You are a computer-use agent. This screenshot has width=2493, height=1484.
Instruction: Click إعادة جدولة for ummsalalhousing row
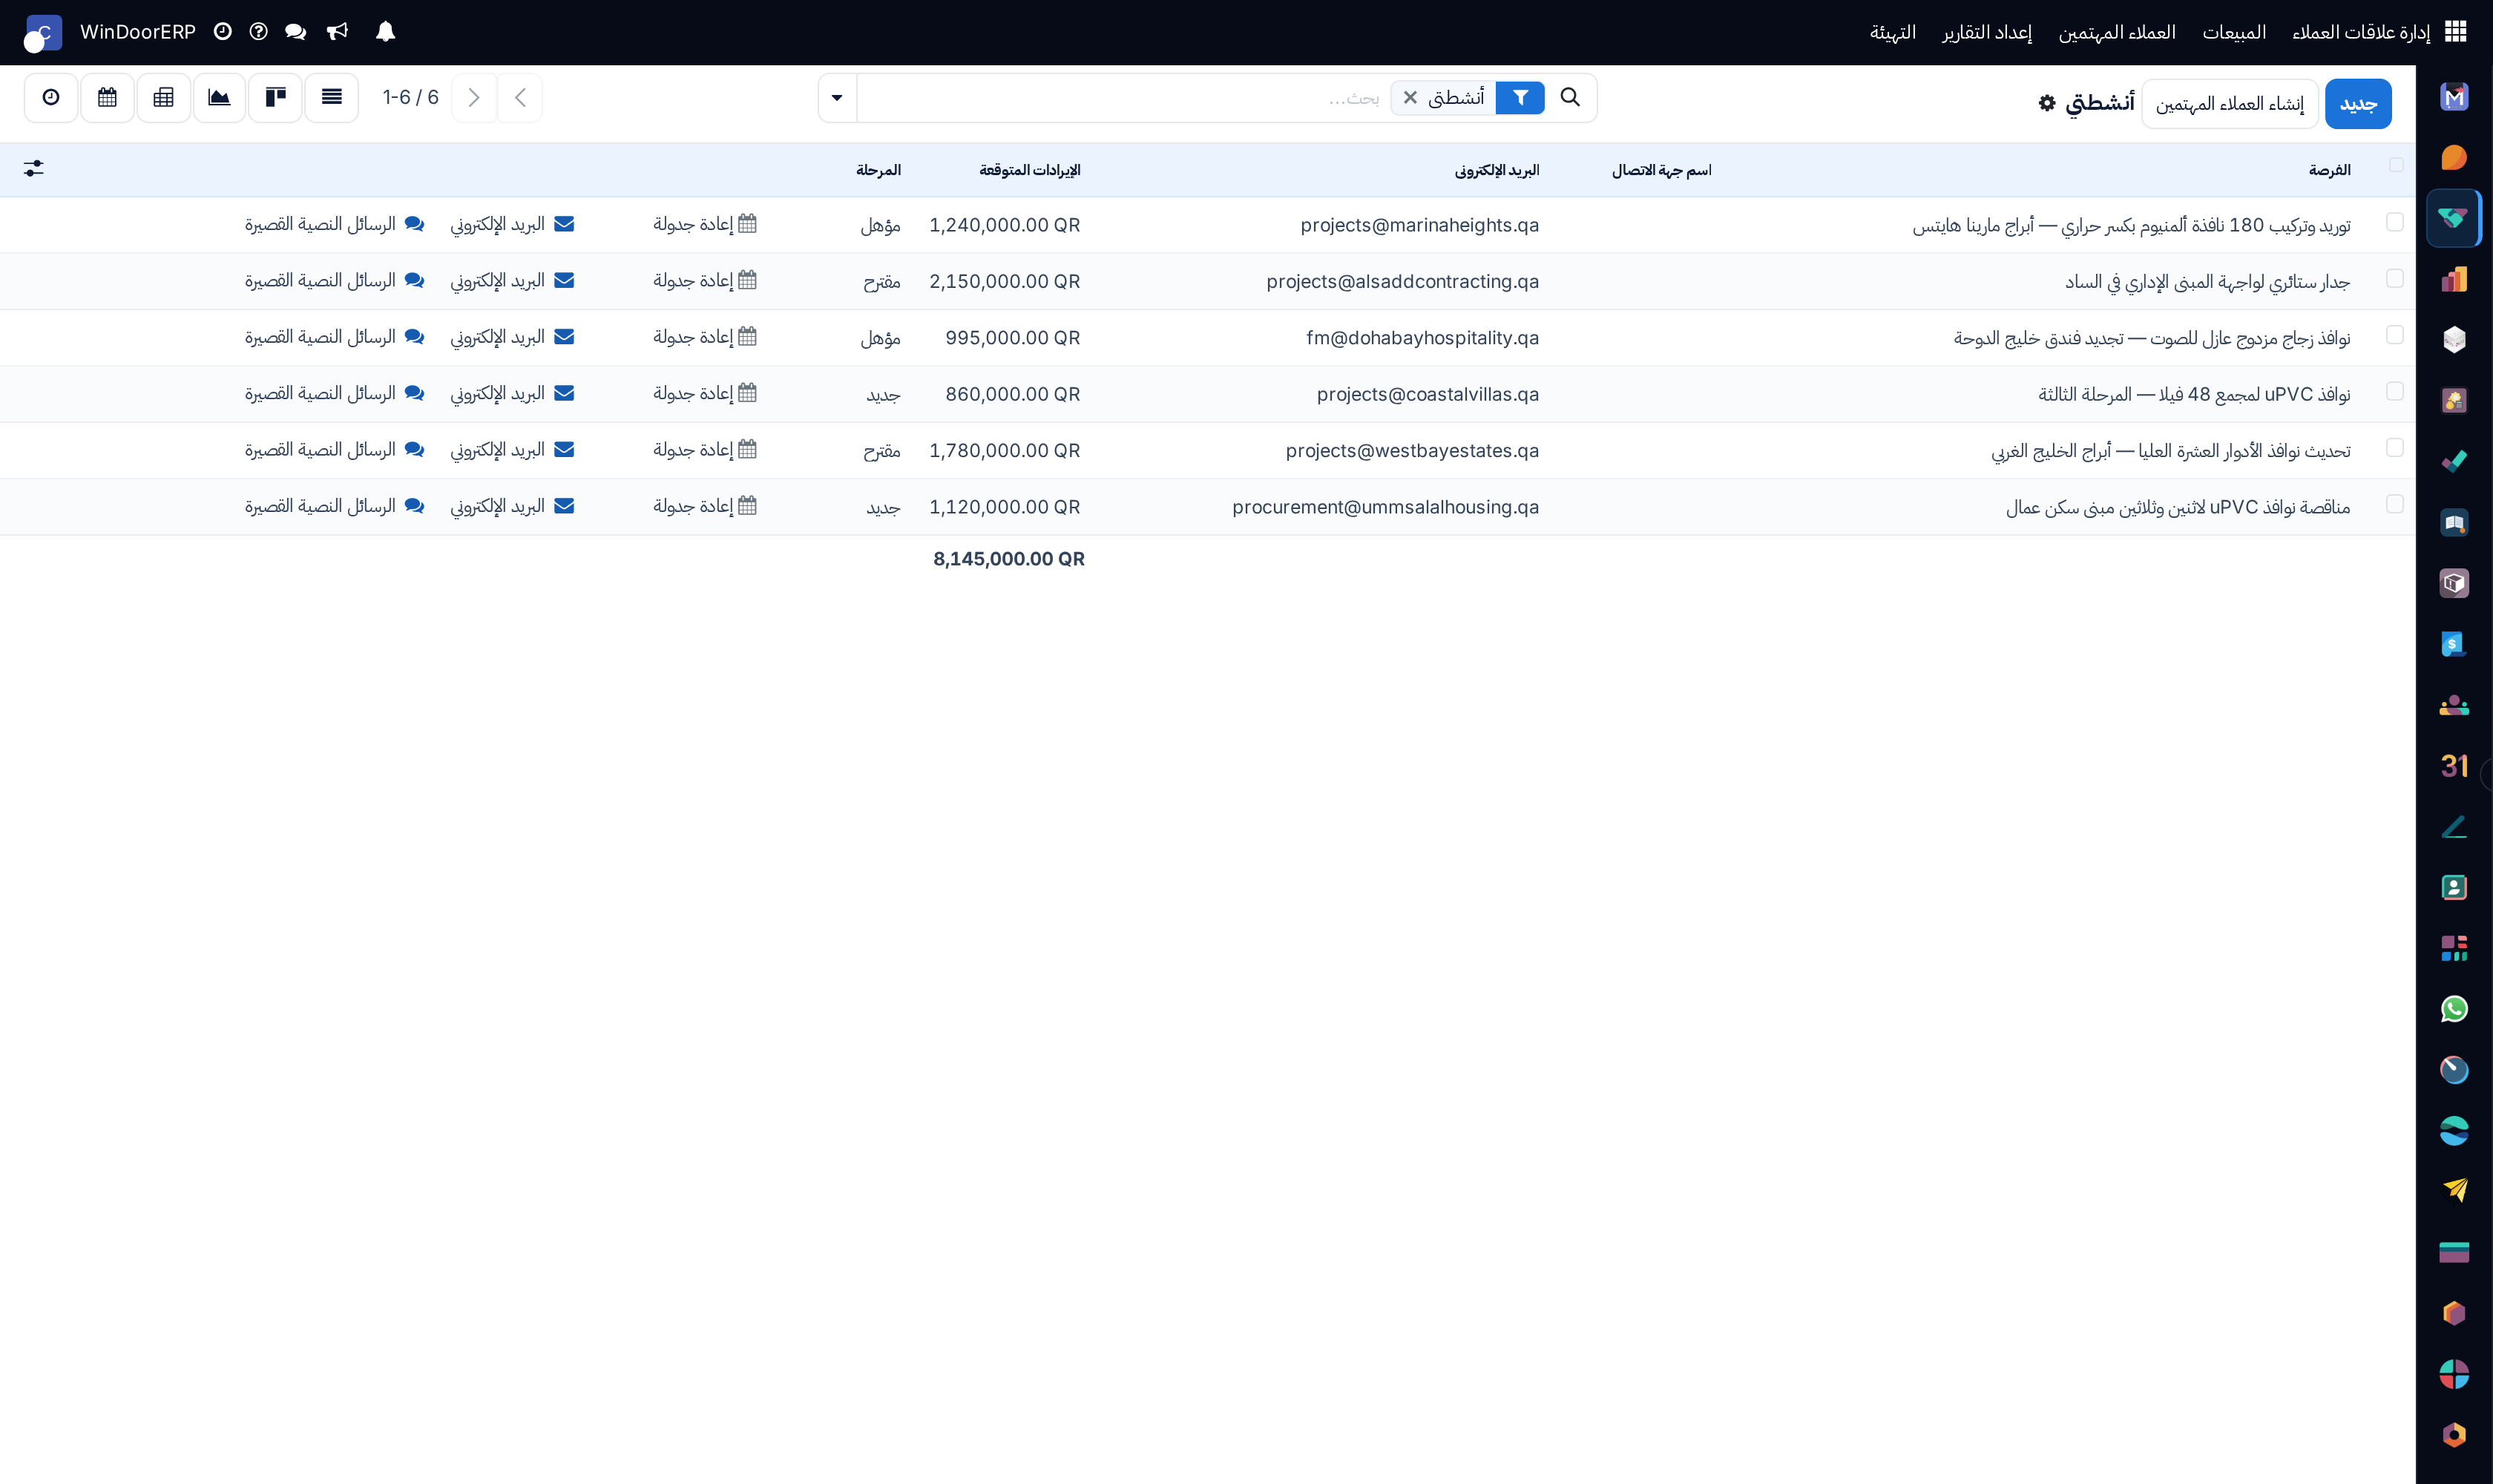(705, 506)
